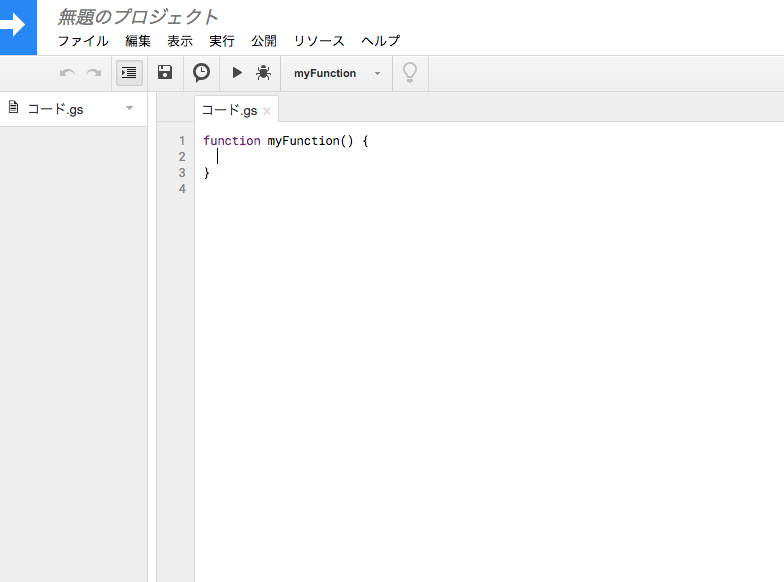Viewport: 784px width, 582px height.
Task: Open the 編集 menu
Action: (138, 41)
